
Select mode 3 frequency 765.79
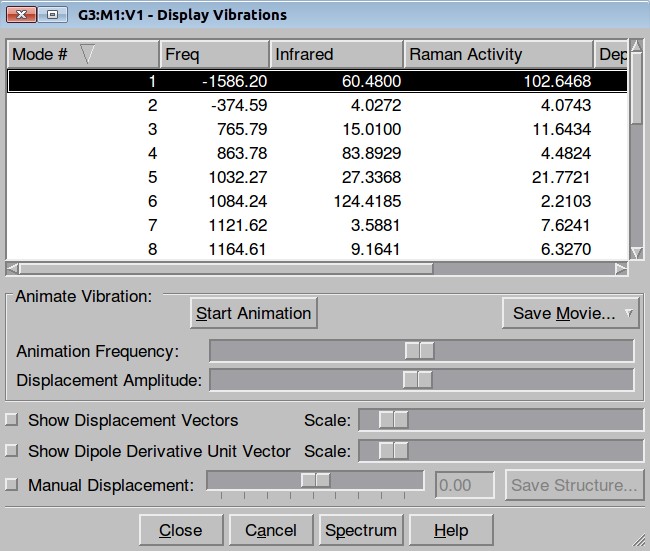click(x=317, y=129)
